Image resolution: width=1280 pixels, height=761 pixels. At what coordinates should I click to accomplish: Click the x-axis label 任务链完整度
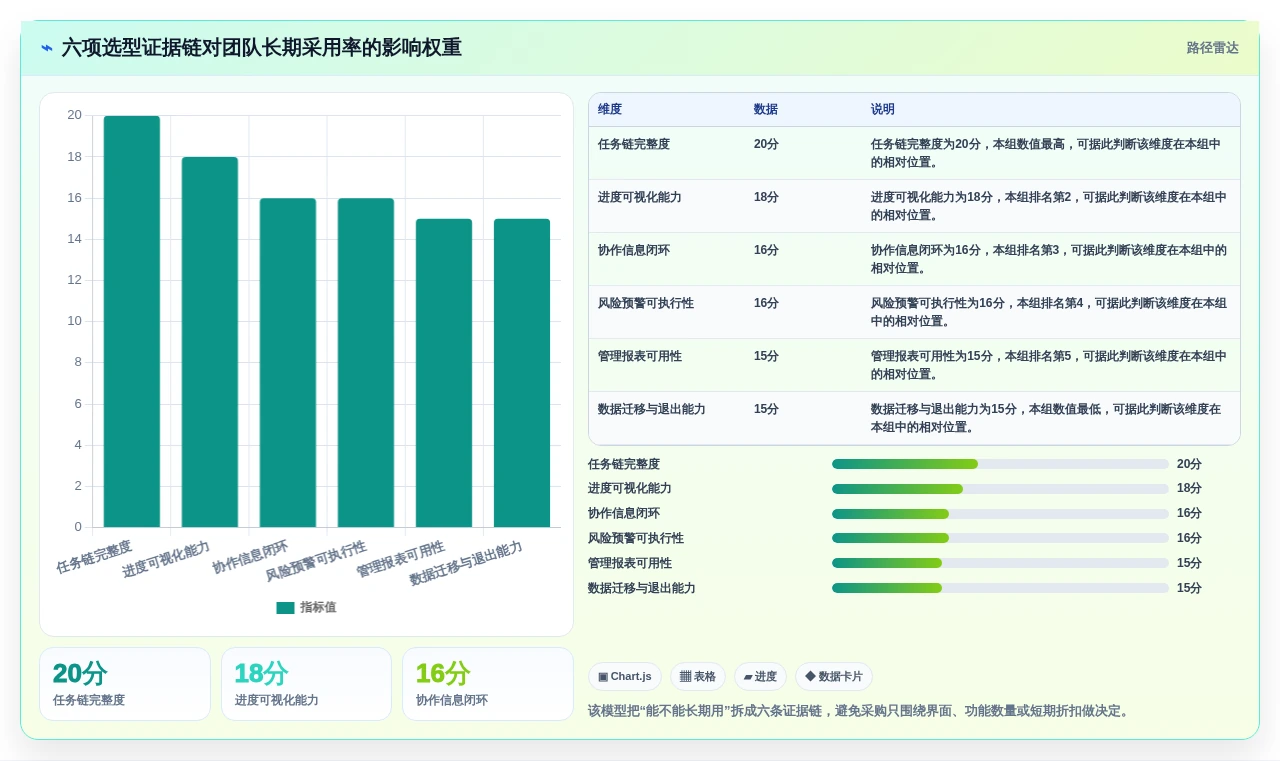click(94, 556)
